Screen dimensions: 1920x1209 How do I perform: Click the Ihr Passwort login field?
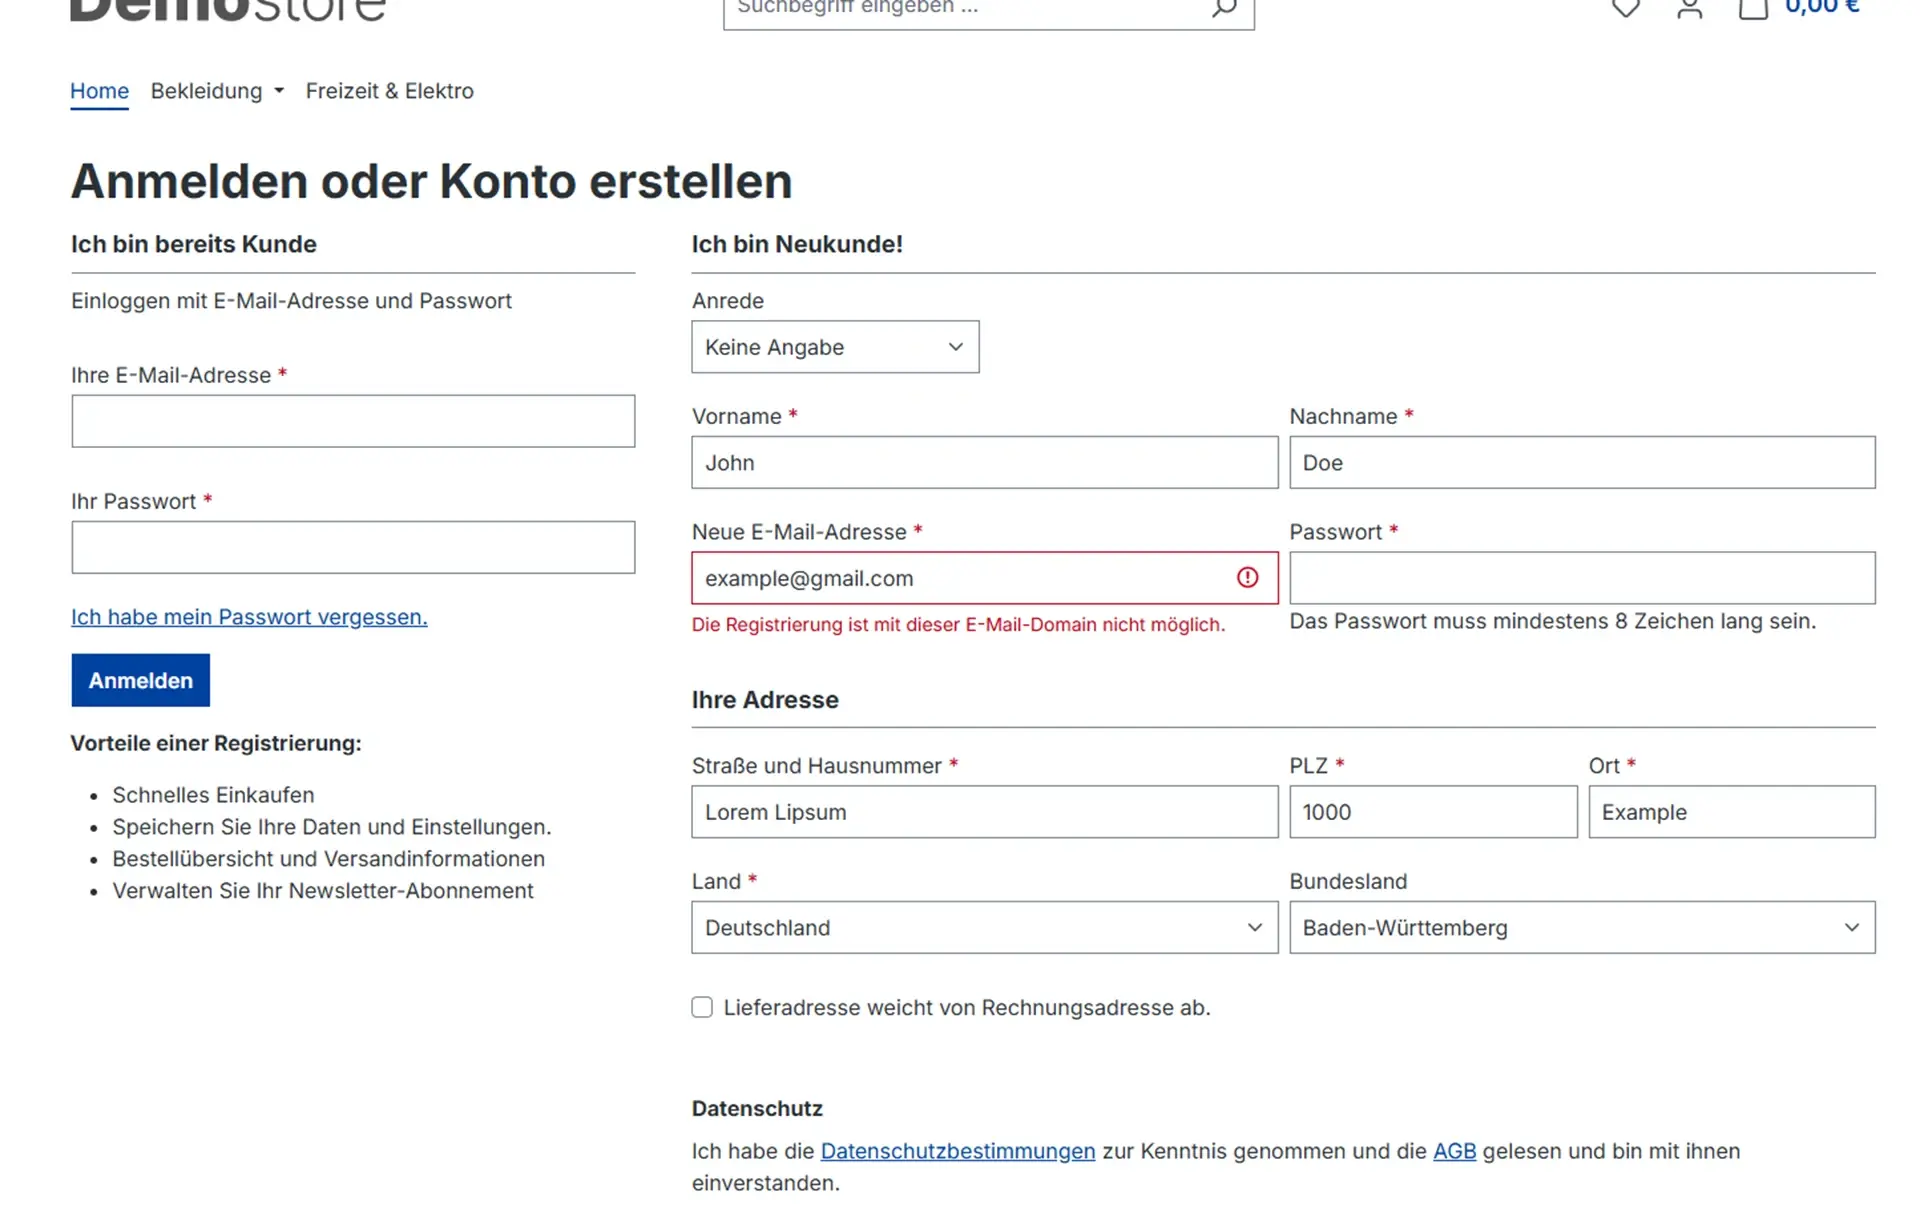[353, 547]
